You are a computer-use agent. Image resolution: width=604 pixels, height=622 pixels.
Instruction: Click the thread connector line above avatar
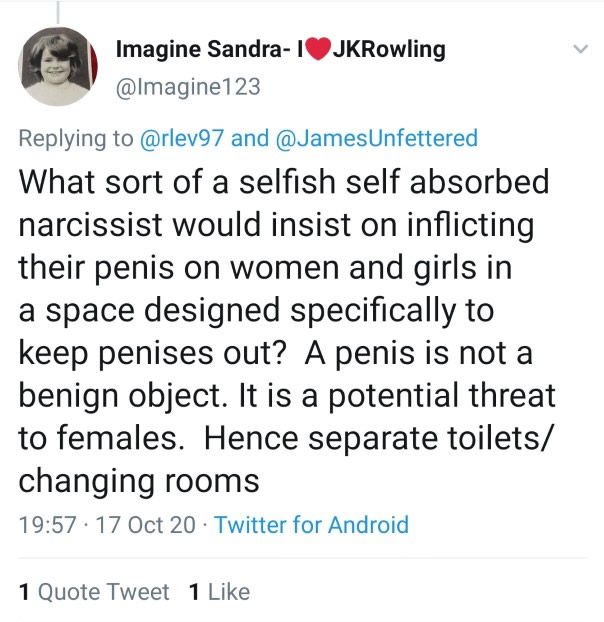click(x=59, y=10)
